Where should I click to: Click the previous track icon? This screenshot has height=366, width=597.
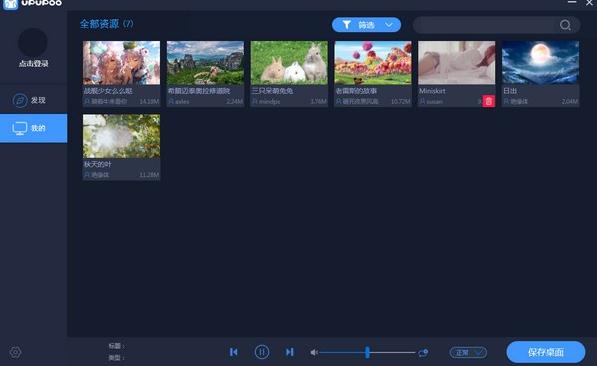click(x=234, y=352)
